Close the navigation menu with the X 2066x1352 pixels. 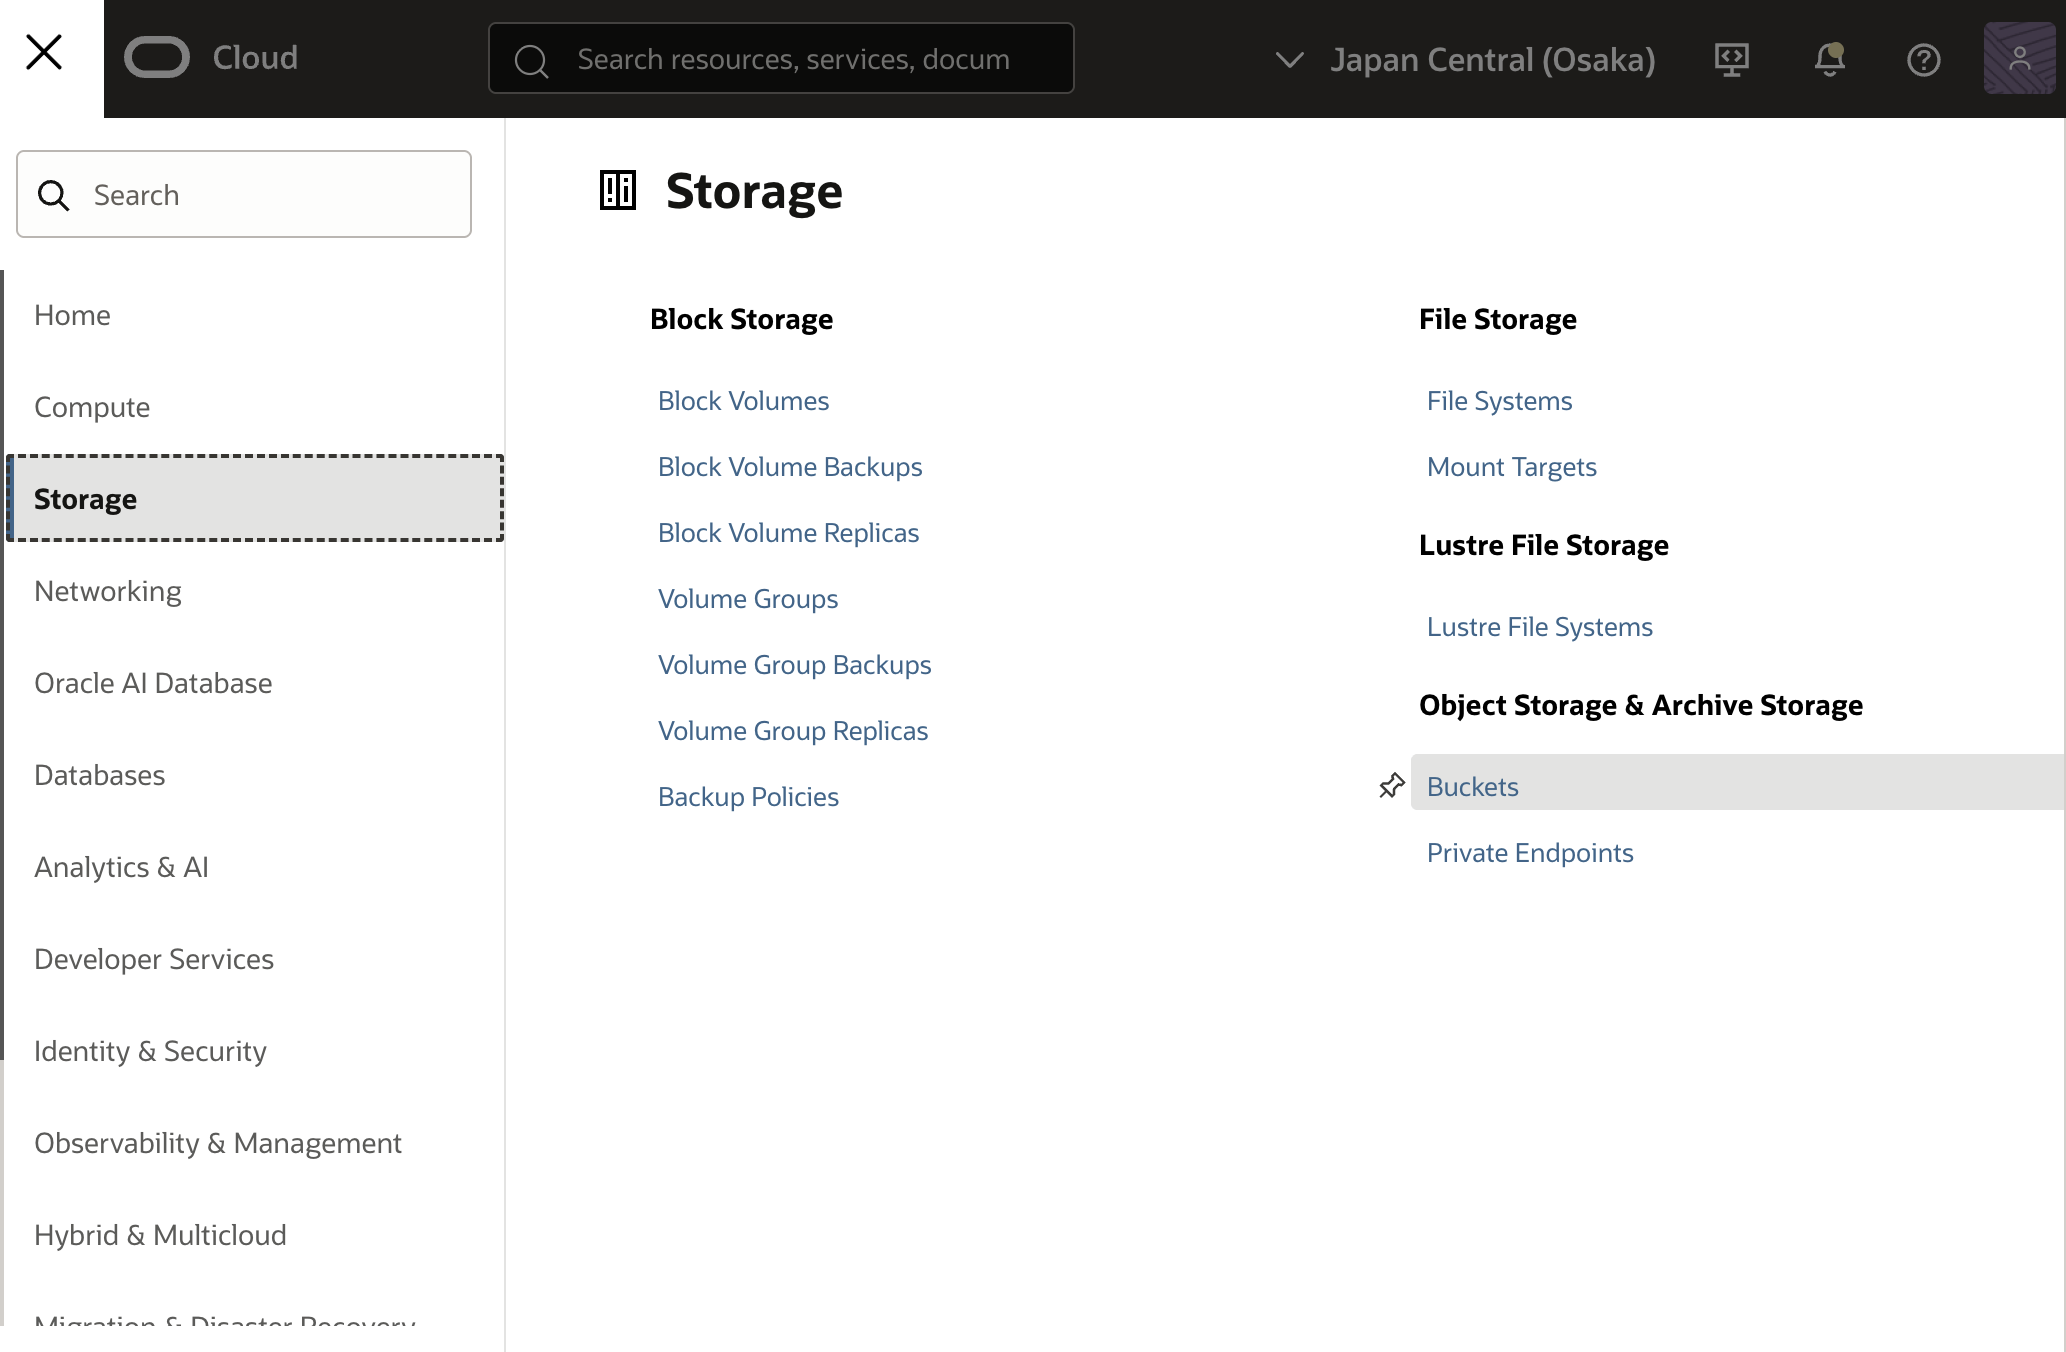click(x=44, y=51)
